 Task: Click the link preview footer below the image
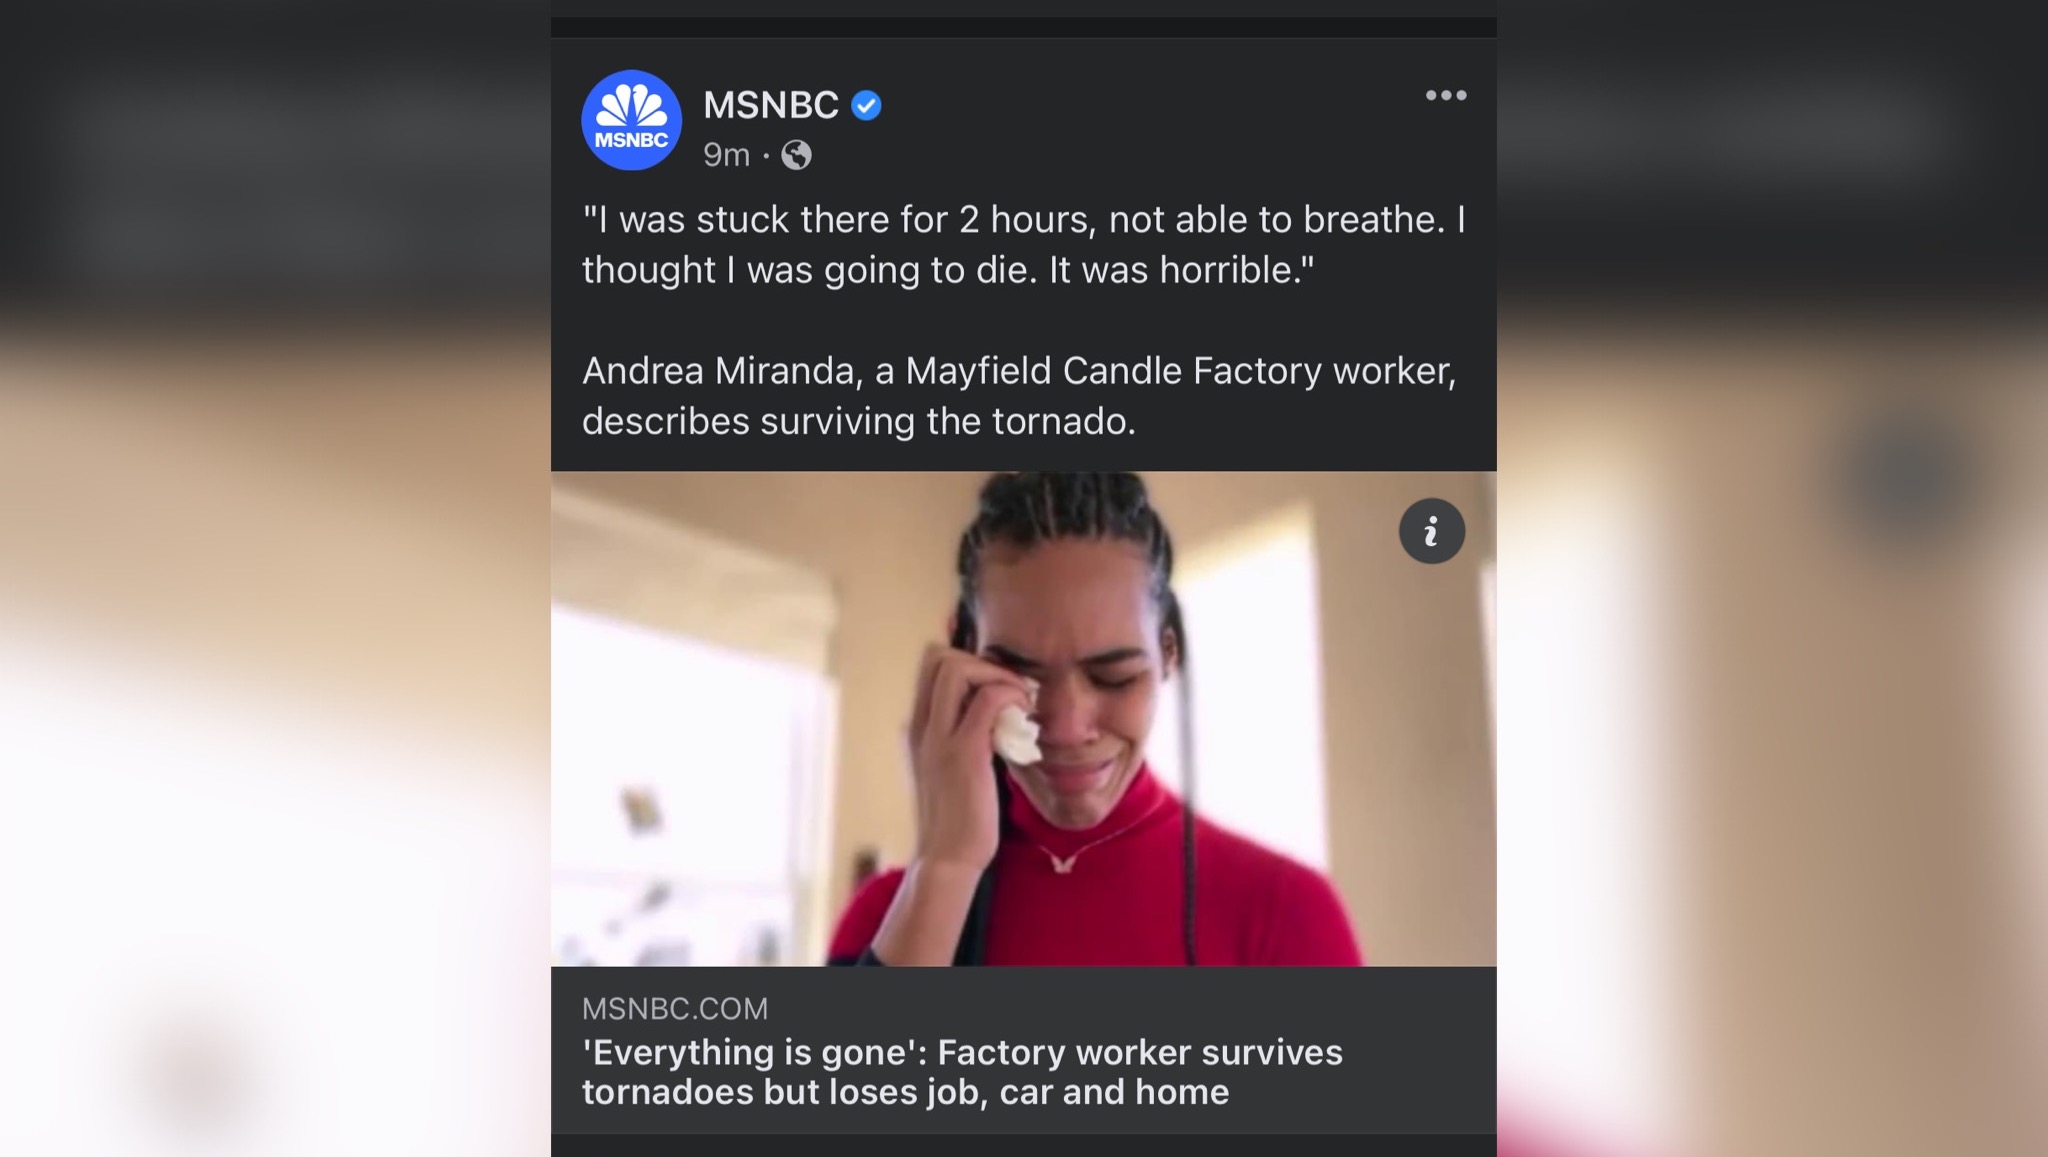(x=1023, y=1050)
